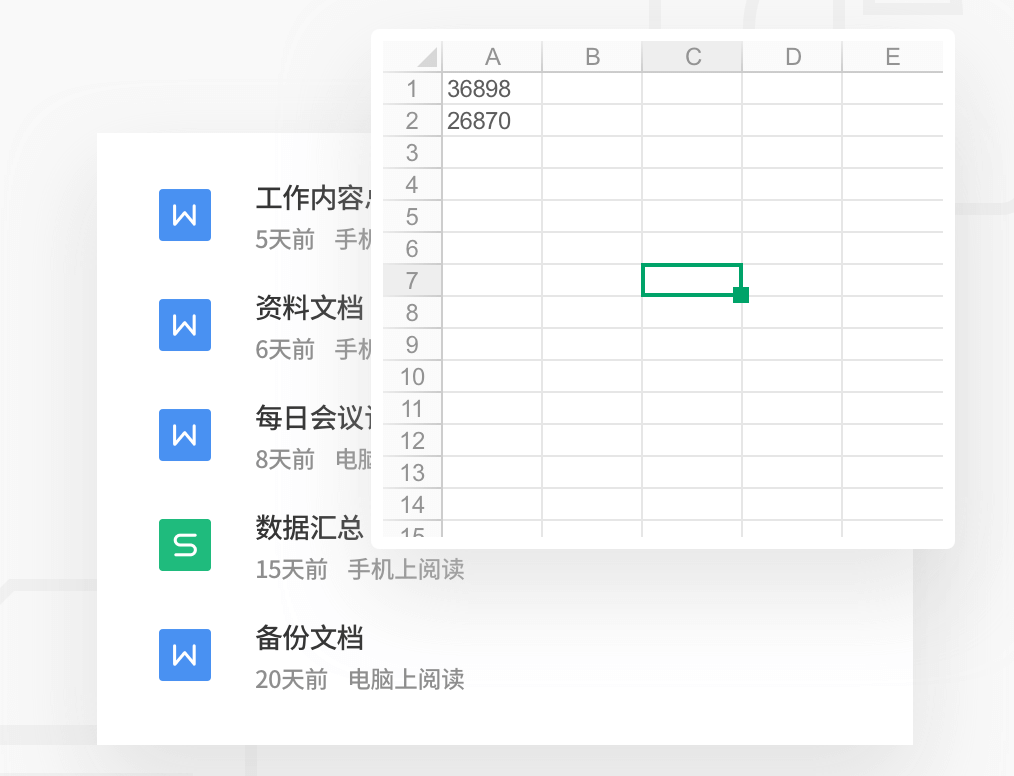Select row 13 header
Screen dimensions: 1014x776
tap(413, 473)
